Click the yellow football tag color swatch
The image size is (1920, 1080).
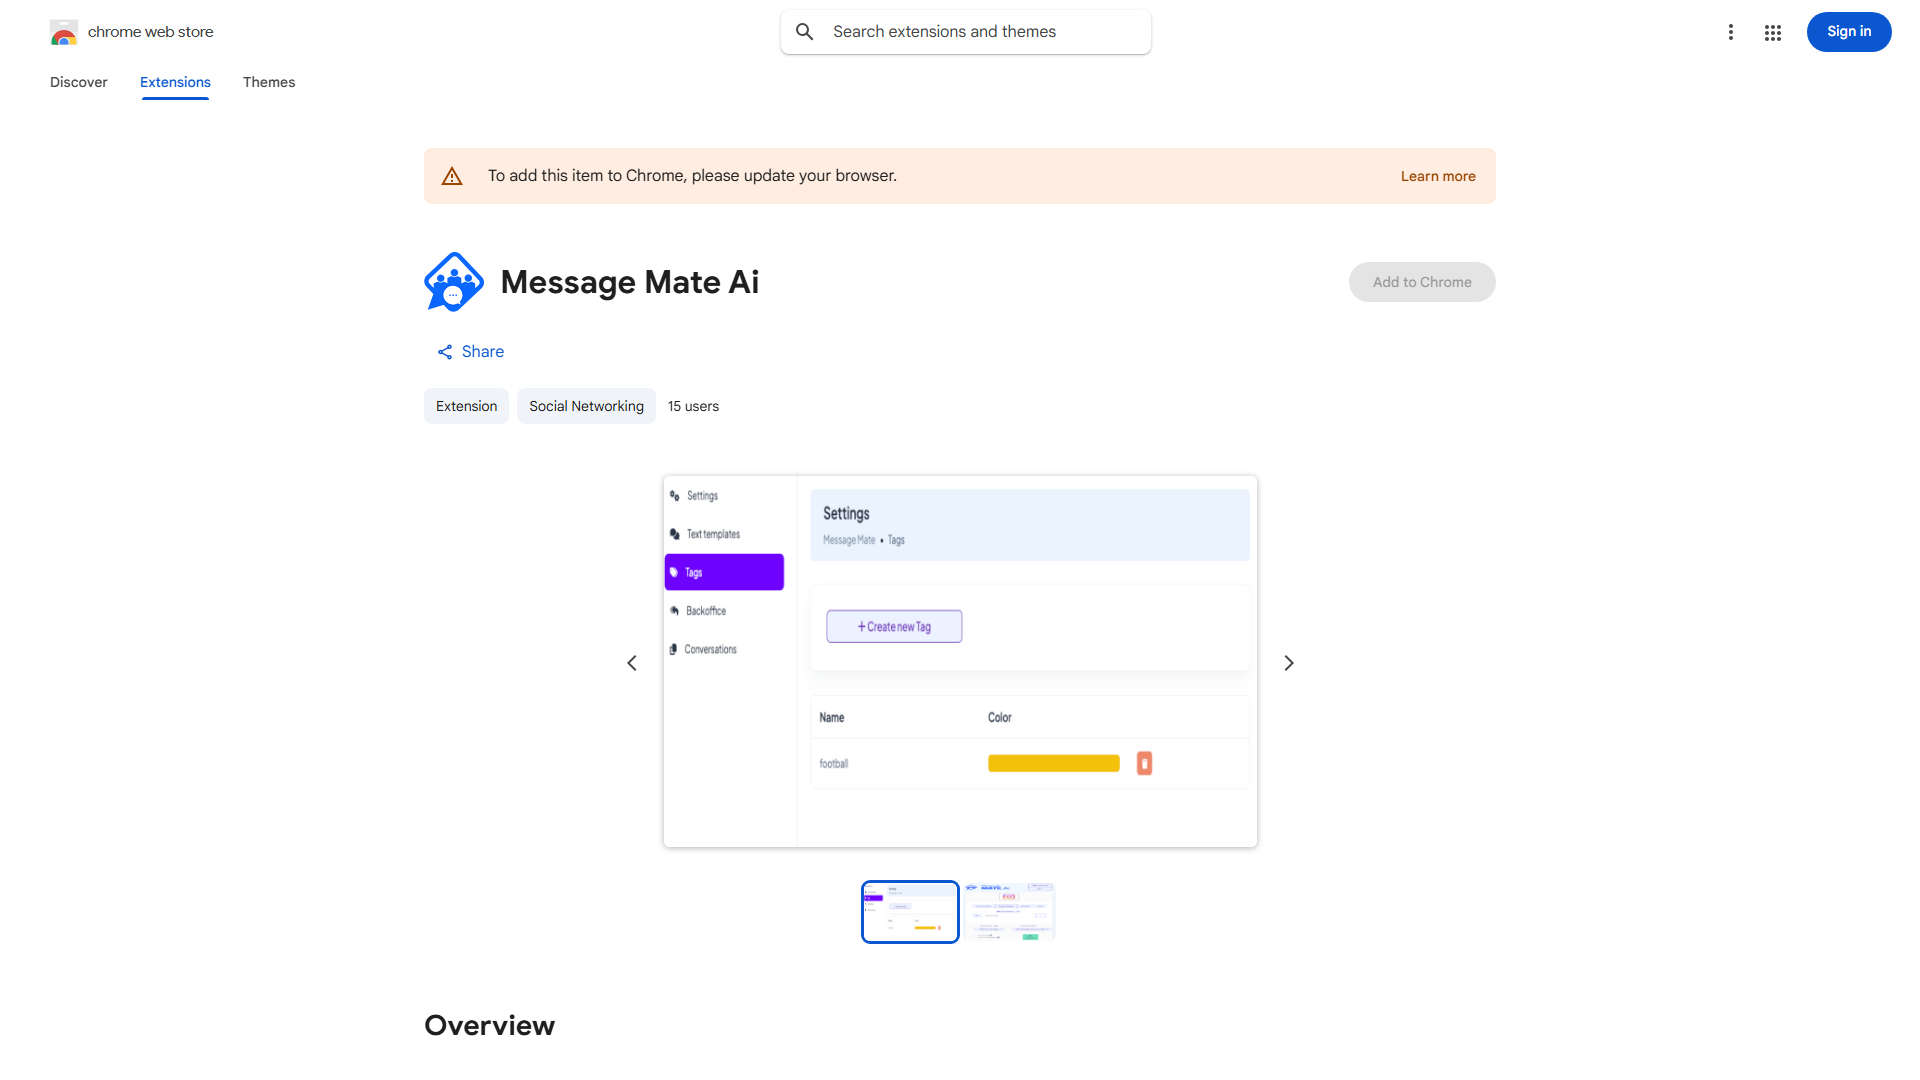coord(1052,762)
